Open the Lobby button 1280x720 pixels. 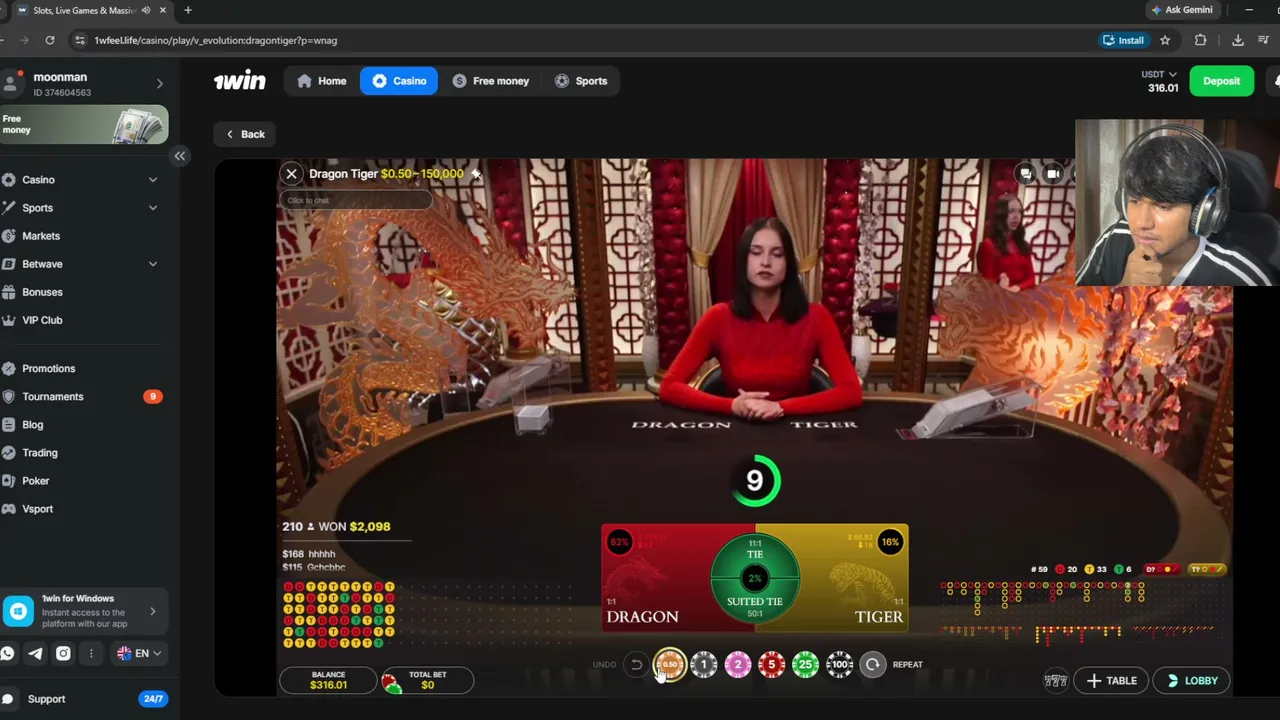click(1191, 681)
